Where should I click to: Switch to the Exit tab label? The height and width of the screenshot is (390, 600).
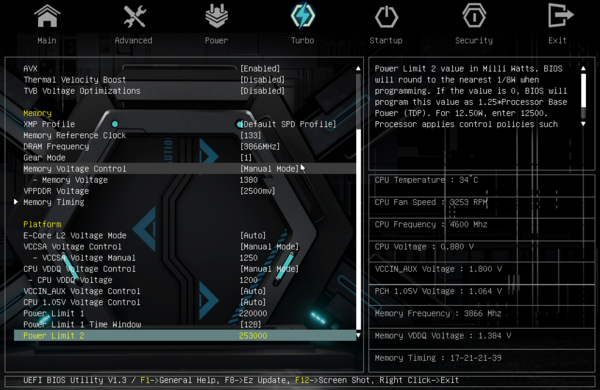557,41
